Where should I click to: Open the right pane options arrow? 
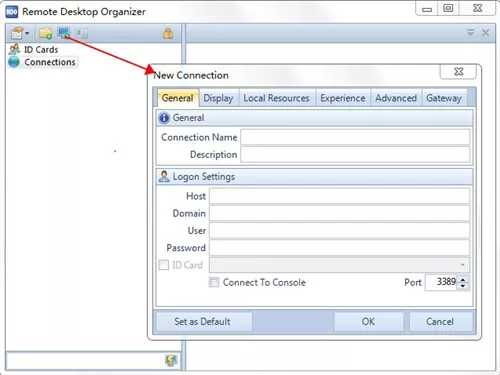click(x=470, y=33)
